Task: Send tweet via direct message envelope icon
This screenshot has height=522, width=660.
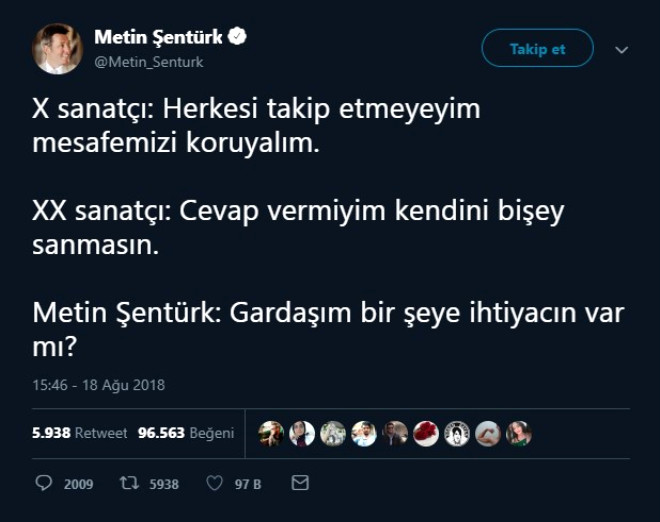Action: point(299,483)
